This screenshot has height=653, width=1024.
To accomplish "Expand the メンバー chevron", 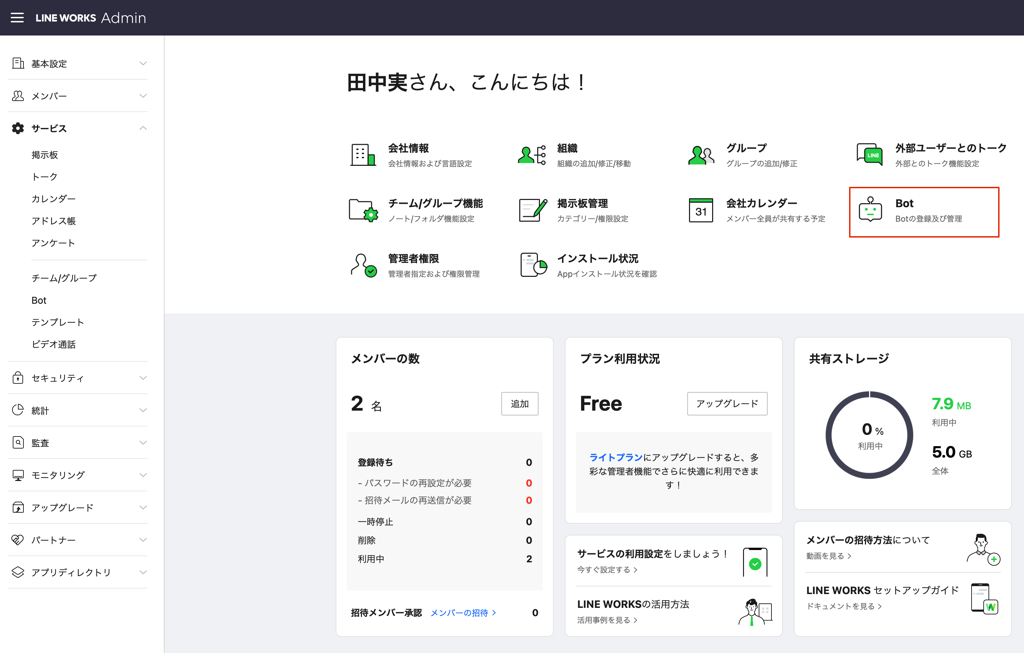I will 143,96.
